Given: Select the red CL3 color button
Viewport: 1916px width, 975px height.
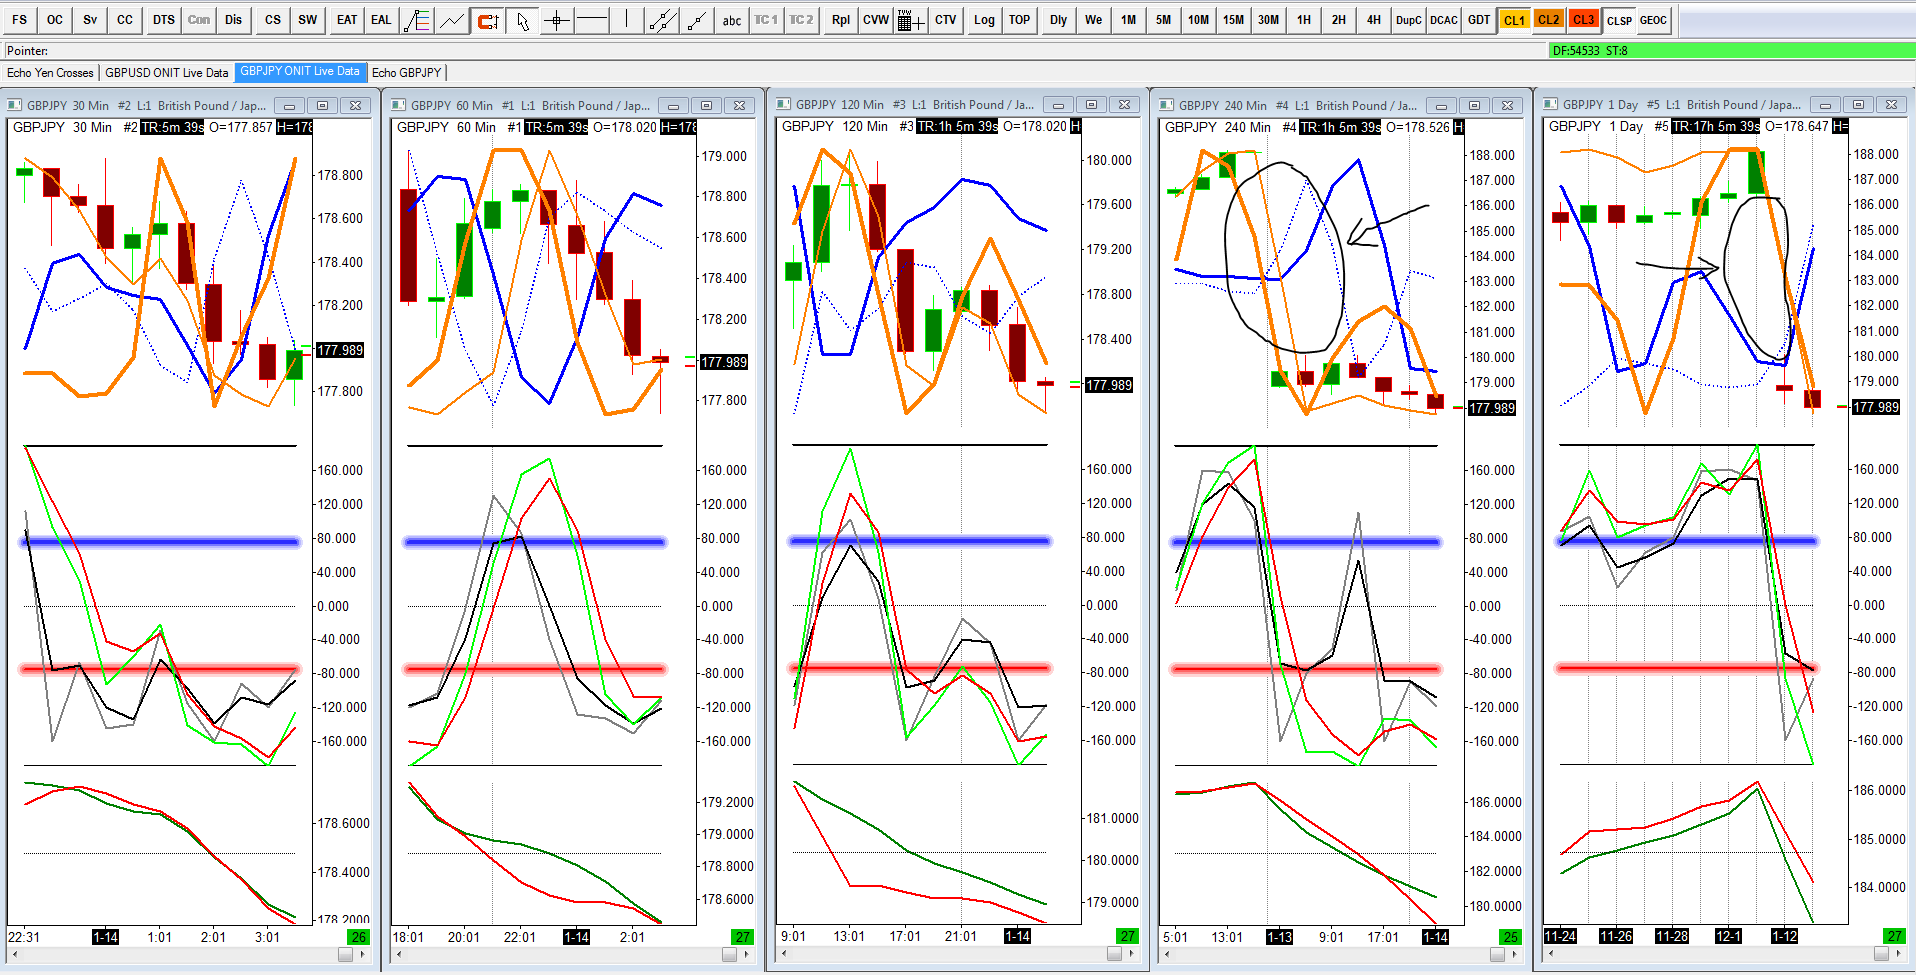Looking at the screenshot, I should click(x=1584, y=20).
